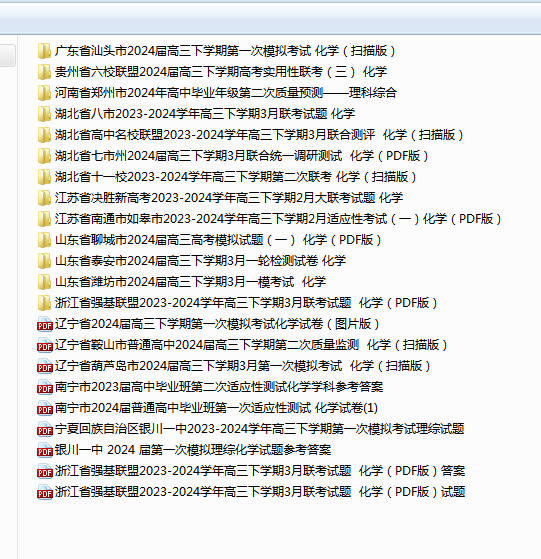Select file name 辽宁省鞍山市普通高中 第二次质量监测

(x=251, y=345)
